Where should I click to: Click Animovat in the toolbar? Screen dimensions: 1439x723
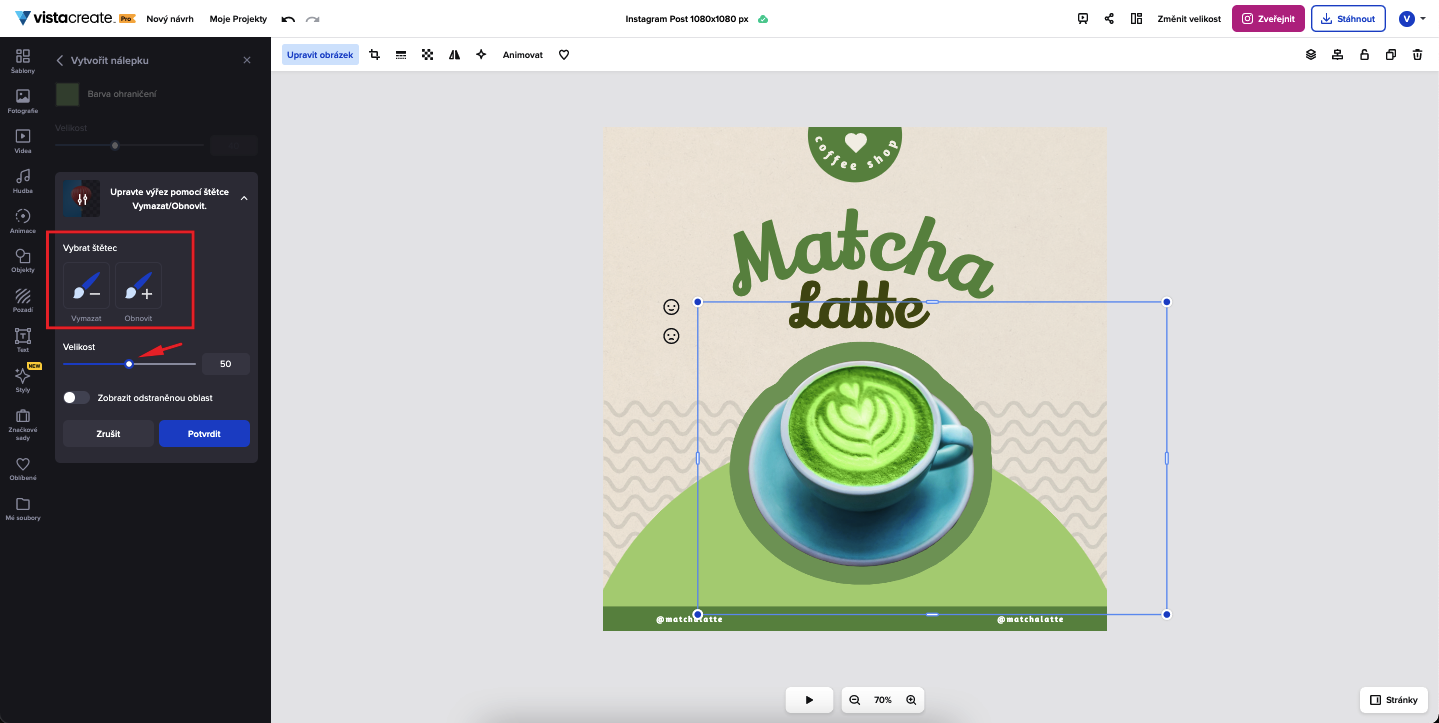pos(523,55)
